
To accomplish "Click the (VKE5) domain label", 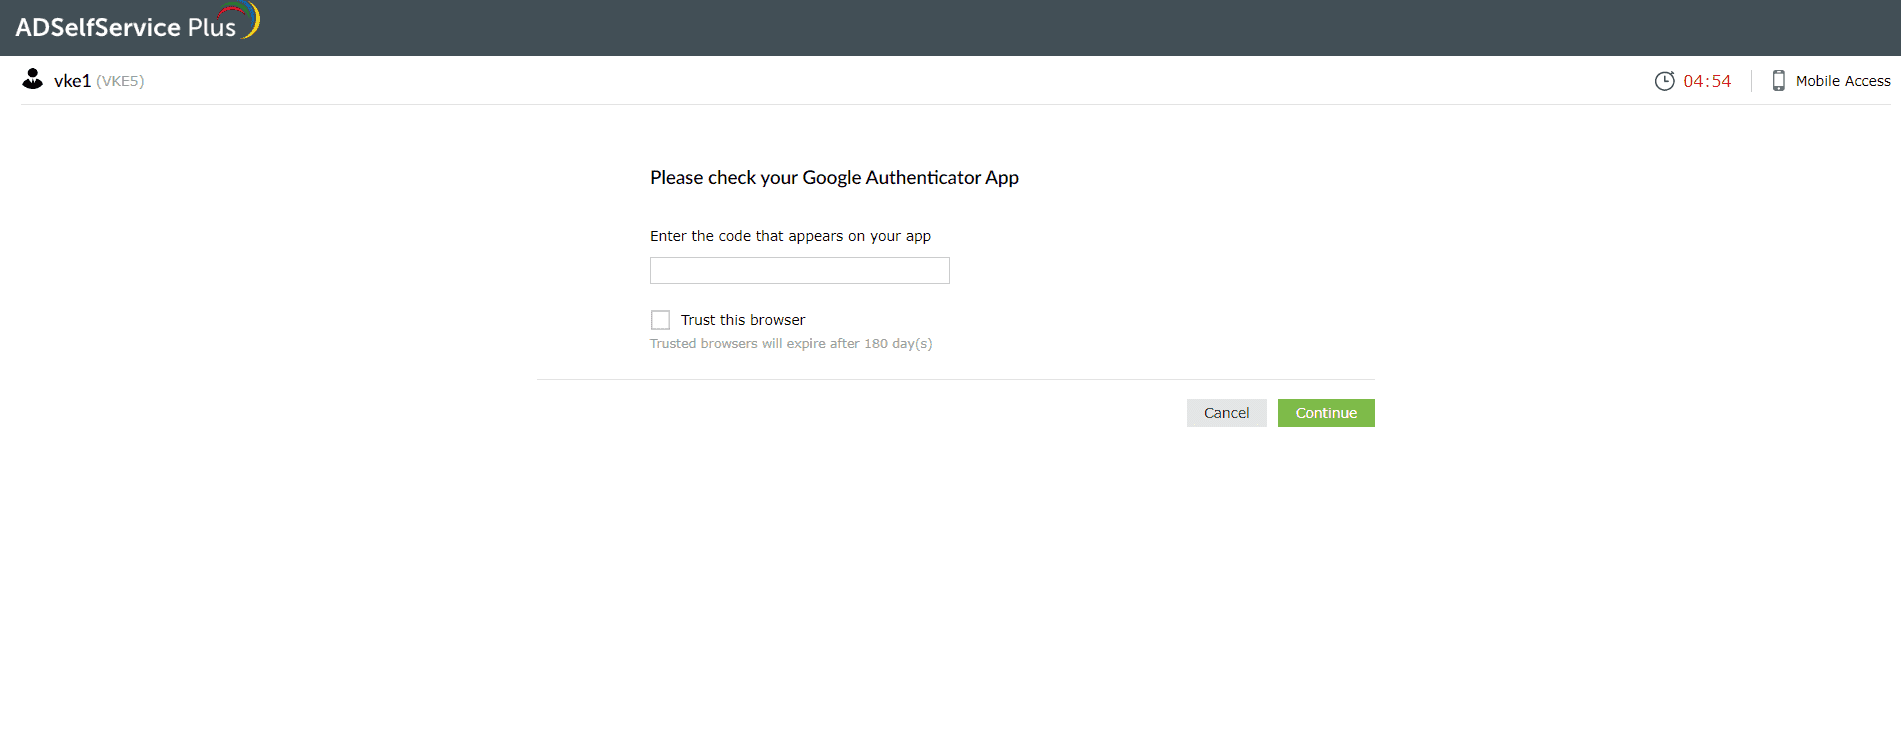I will point(120,81).
